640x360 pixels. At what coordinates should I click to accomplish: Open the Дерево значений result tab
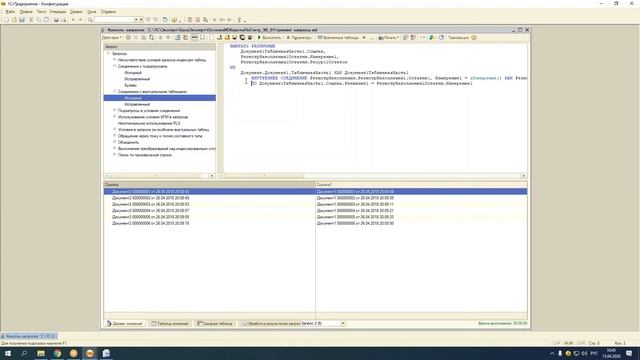click(125, 323)
